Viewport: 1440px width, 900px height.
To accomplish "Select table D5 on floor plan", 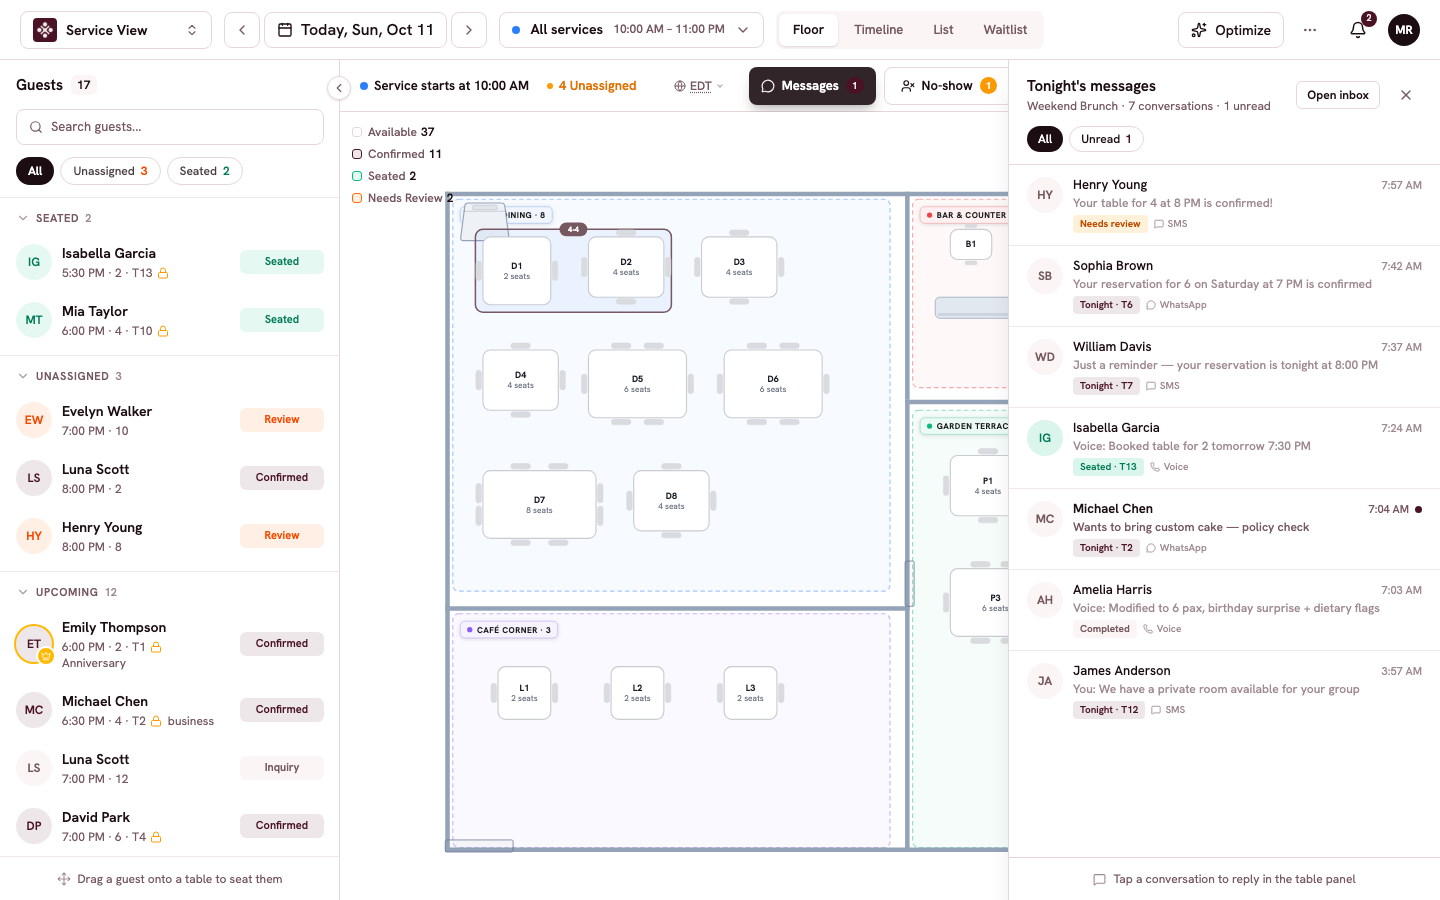I will [638, 384].
